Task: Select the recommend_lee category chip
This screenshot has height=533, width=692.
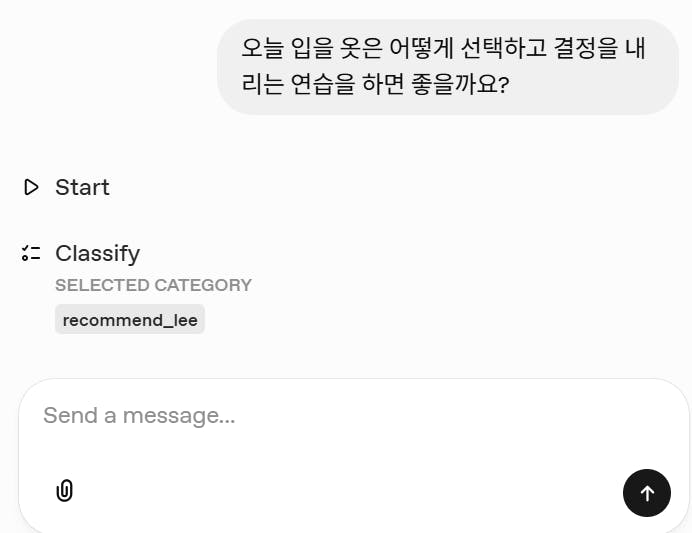Action: coord(130,320)
